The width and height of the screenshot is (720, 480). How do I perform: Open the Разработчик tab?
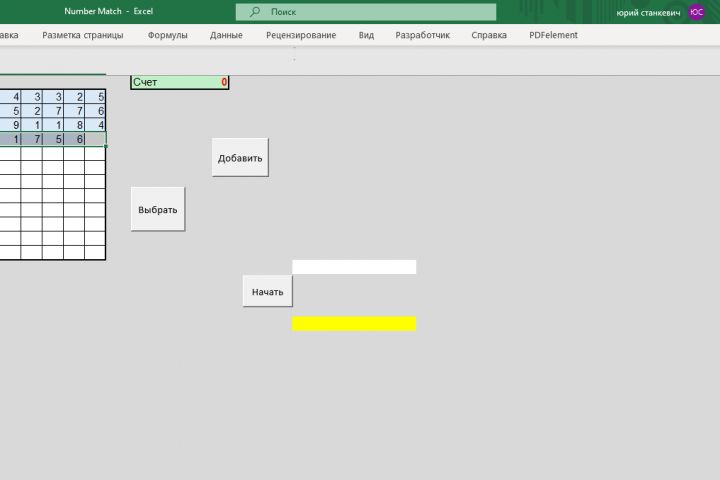point(422,35)
